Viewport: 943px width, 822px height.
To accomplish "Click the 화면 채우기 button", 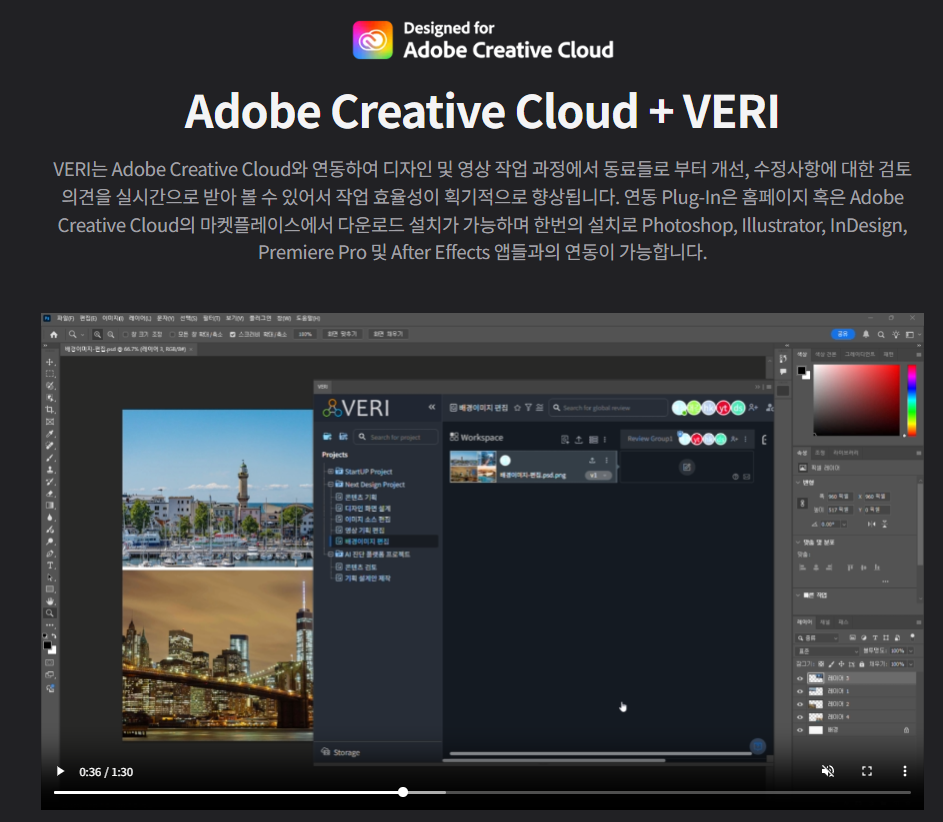I will tap(388, 334).
